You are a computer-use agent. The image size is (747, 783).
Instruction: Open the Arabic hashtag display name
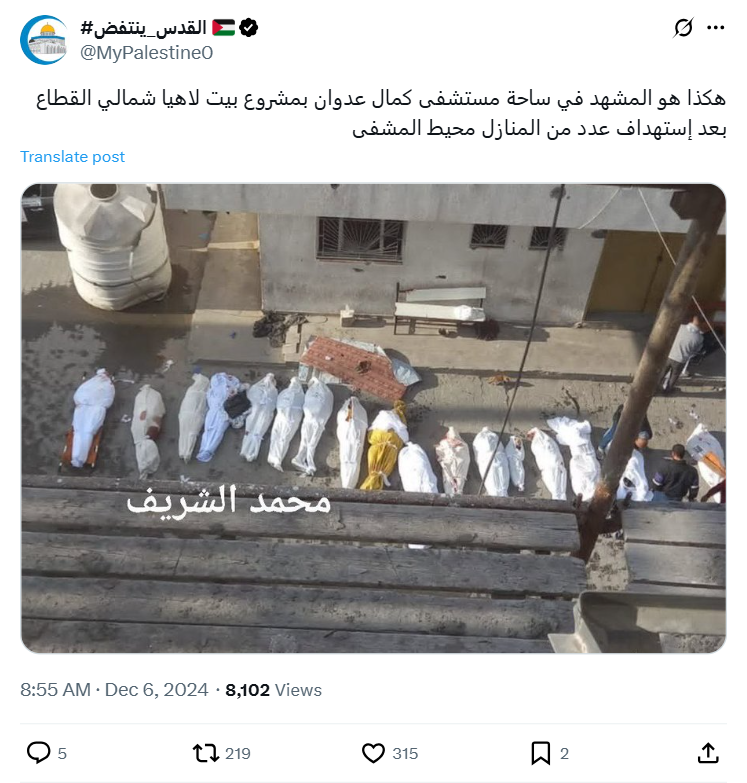144,28
